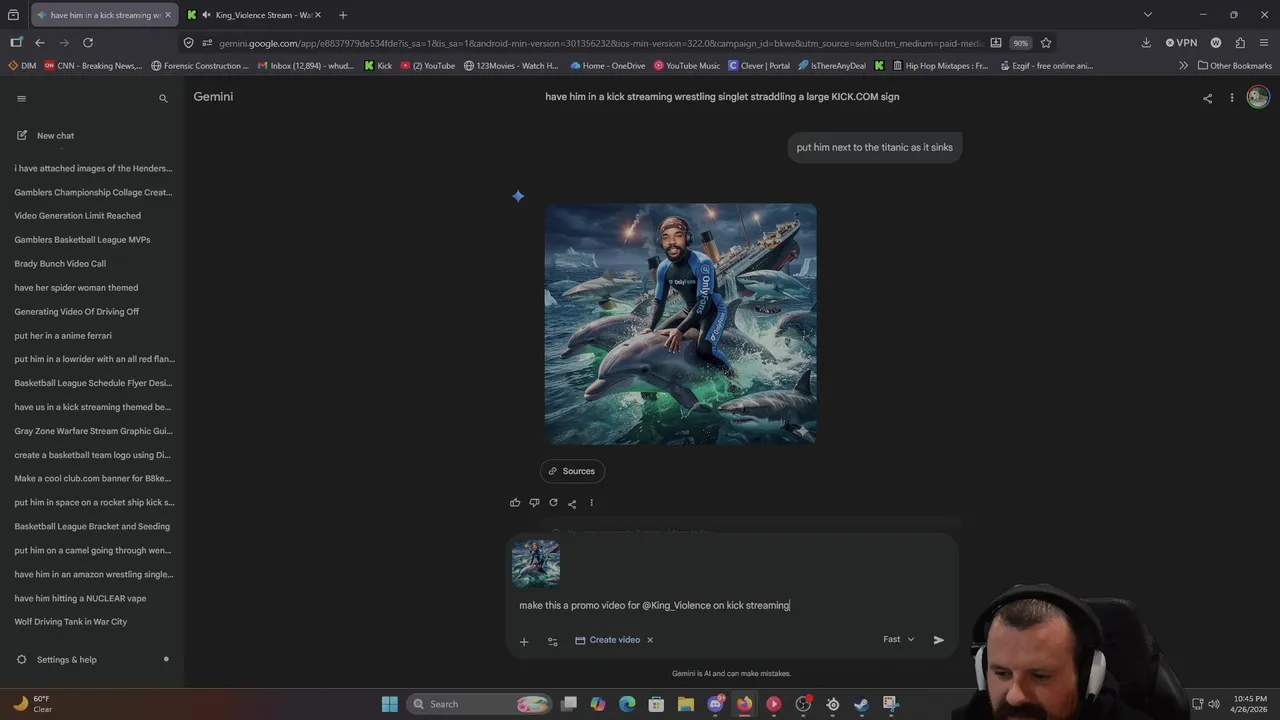
Task: Open the Google account avatar
Action: 1258,97
